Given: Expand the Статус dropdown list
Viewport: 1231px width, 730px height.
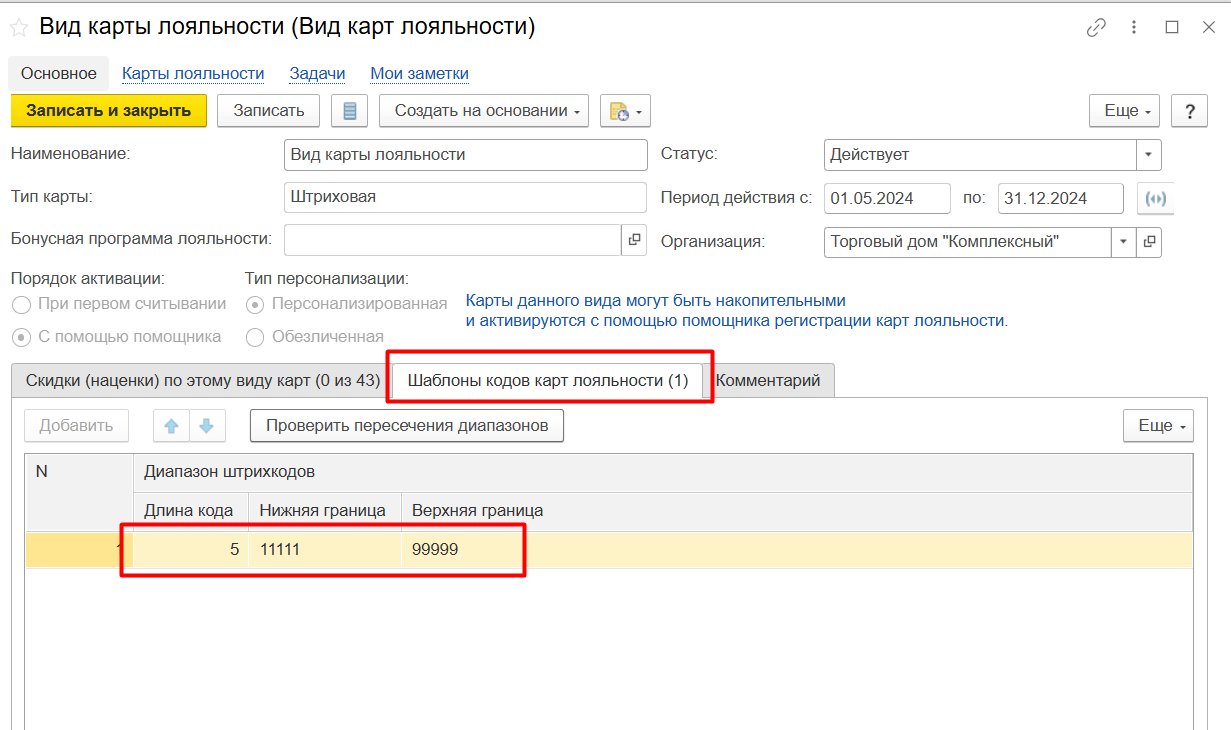Looking at the screenshot, I should (1149, 155).
